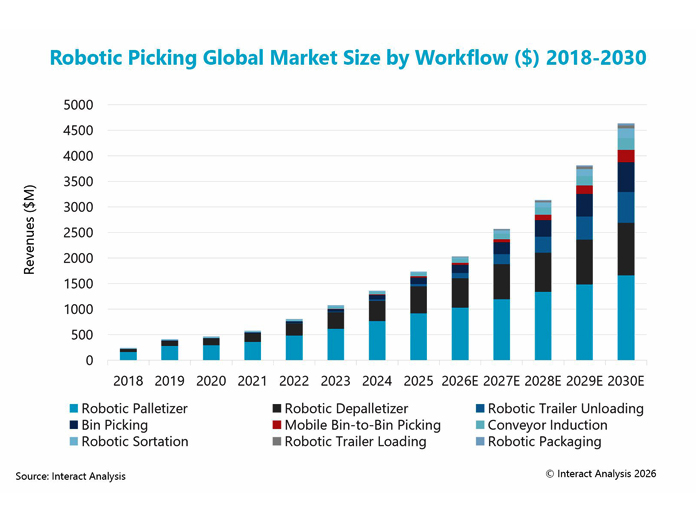Select the 'Robotic Depalletizer' legend label
The image size is (696, 522).
coord(346,408)
